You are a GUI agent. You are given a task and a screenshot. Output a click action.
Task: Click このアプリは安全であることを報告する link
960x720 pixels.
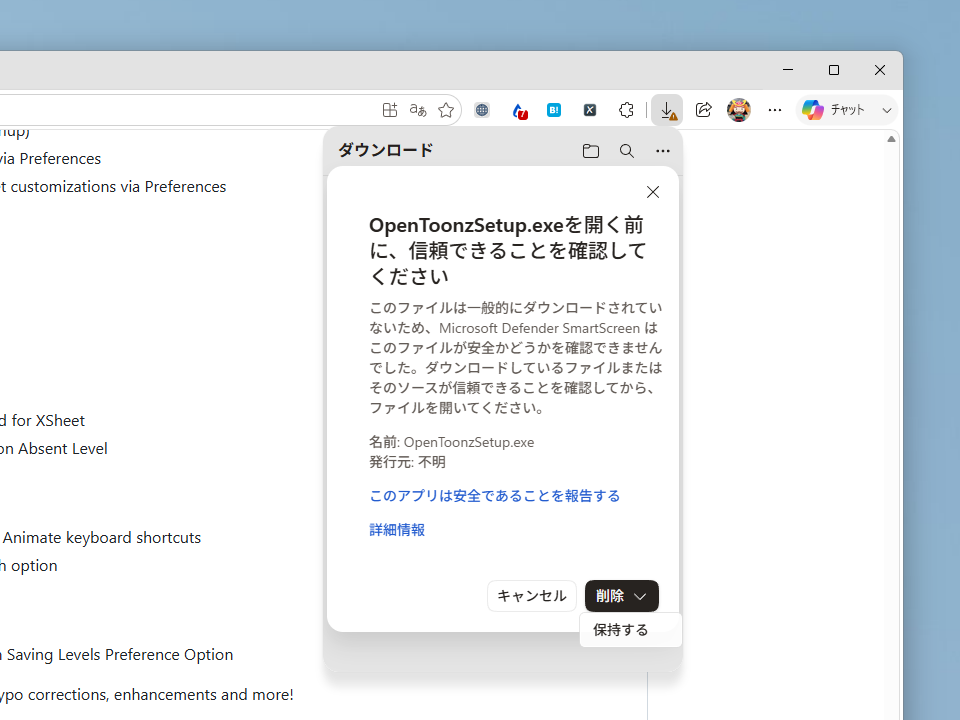[x=495, y=496]
